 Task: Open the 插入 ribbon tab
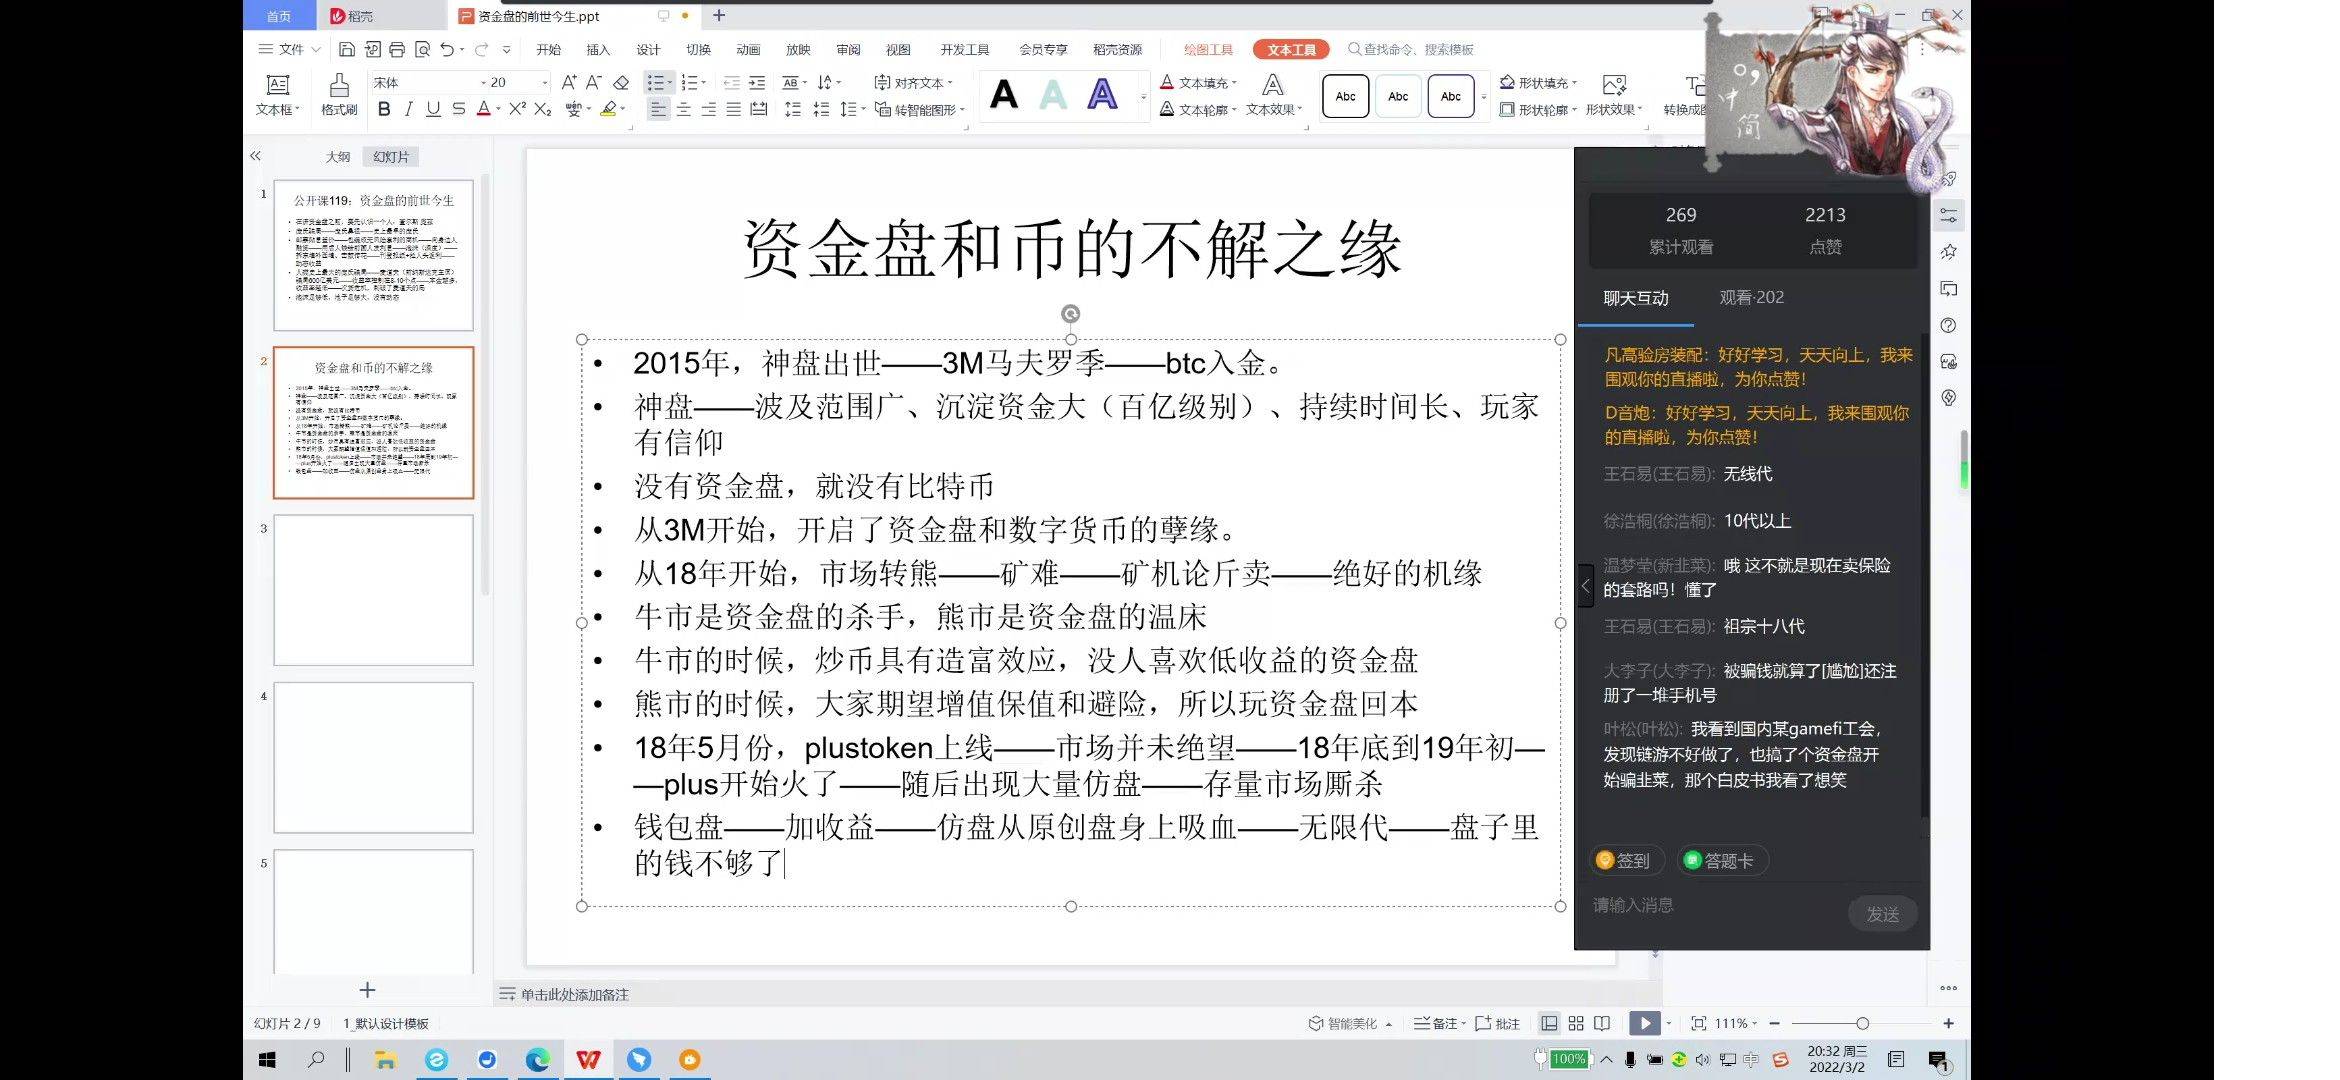[598, 49]
